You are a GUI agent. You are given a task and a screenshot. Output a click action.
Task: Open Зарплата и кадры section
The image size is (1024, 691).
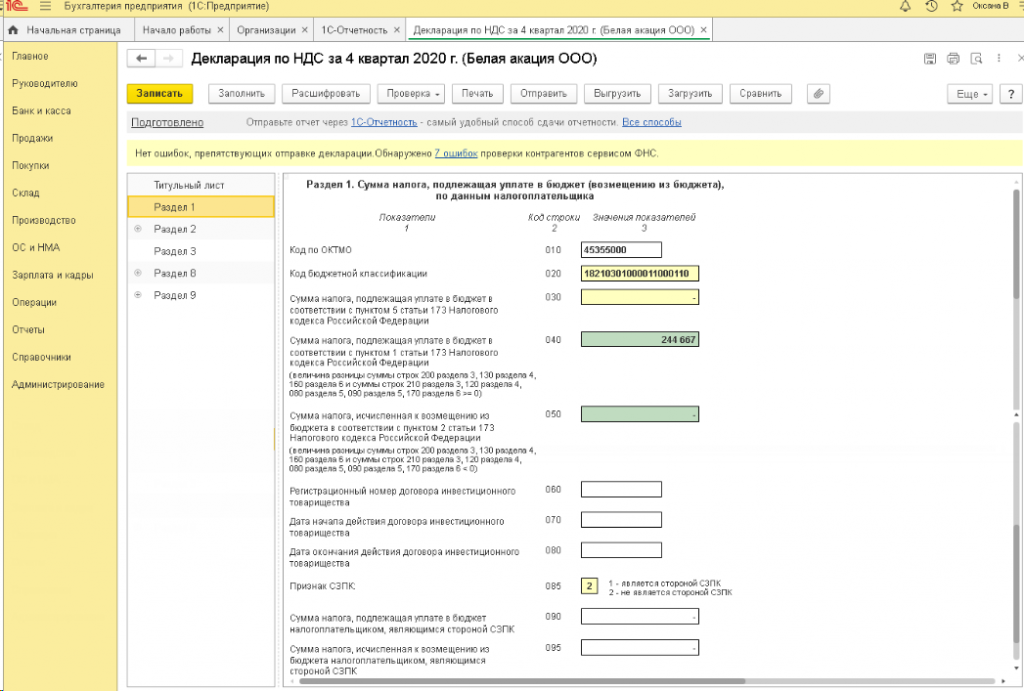pyautogui.click(x=52, y=275)
